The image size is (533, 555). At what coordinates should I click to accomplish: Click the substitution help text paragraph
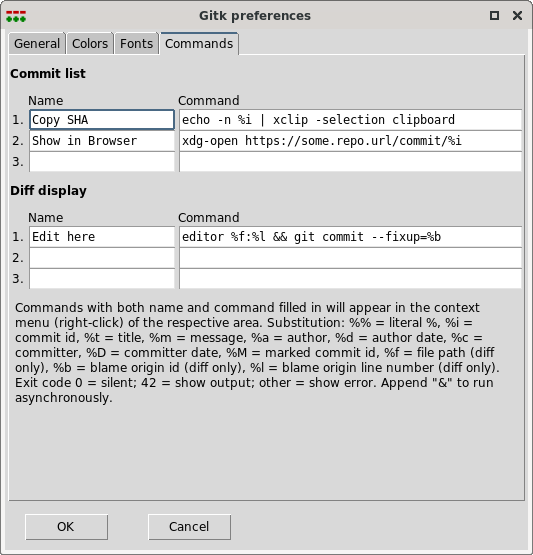257,353
